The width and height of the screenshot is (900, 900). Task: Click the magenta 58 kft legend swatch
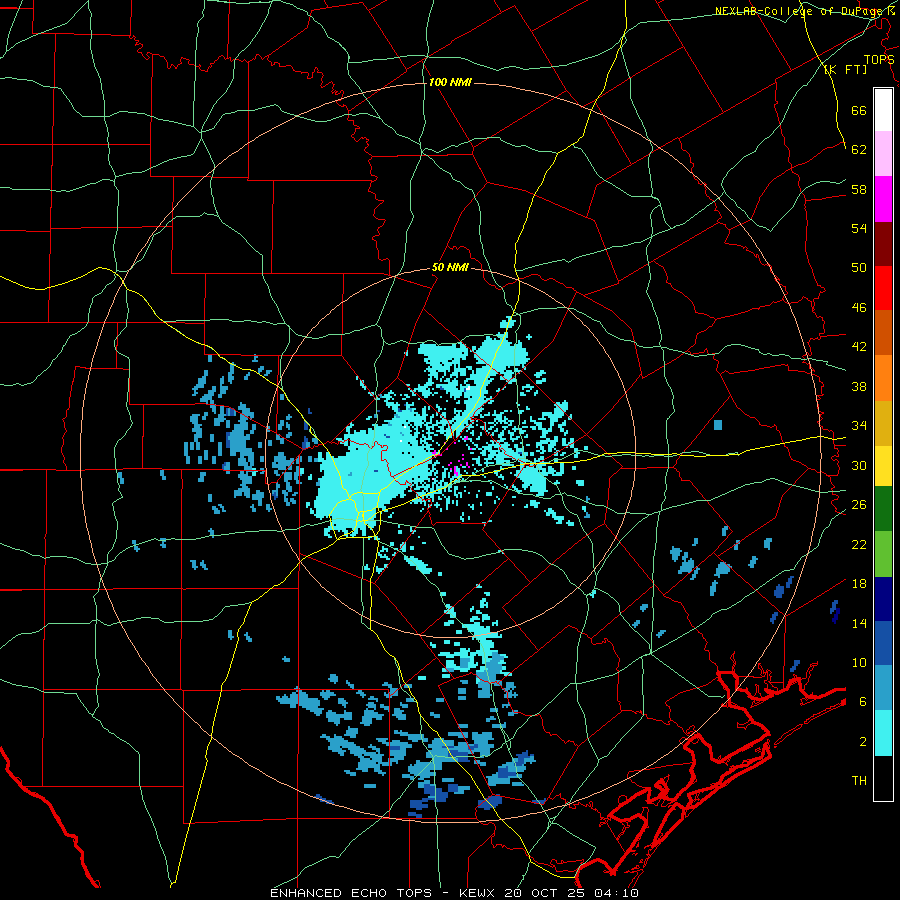click(x=883, y=199)
